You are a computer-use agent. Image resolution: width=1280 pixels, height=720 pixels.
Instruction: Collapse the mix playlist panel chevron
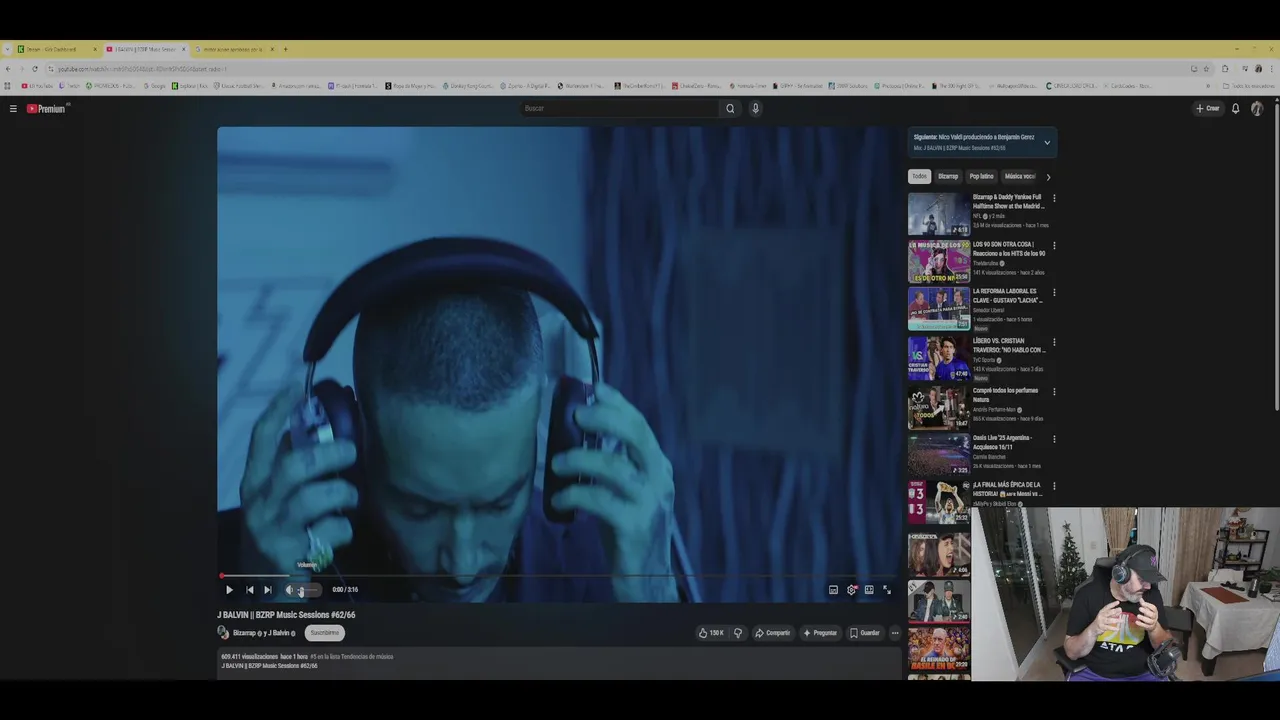point(1047,142)
